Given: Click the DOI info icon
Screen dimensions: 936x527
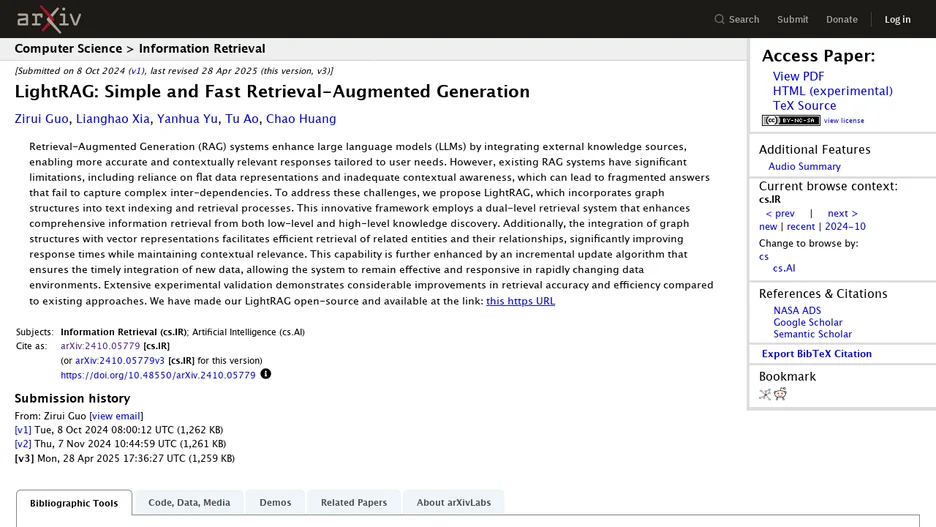Looking at the screenshot, I should [266, 374].
